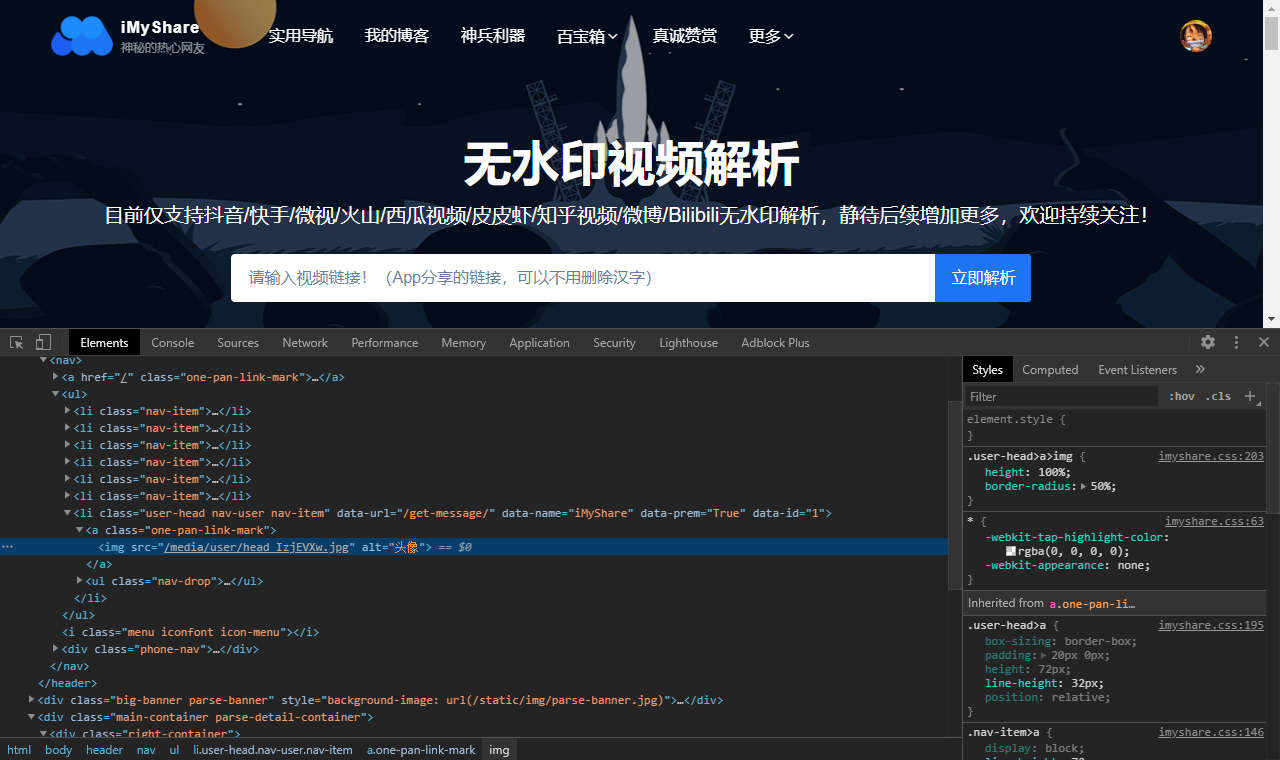Open the 百宝箱 dropdown menu
The height and width of the screenshot is (760, 1280).
click(x=586, y=36)
